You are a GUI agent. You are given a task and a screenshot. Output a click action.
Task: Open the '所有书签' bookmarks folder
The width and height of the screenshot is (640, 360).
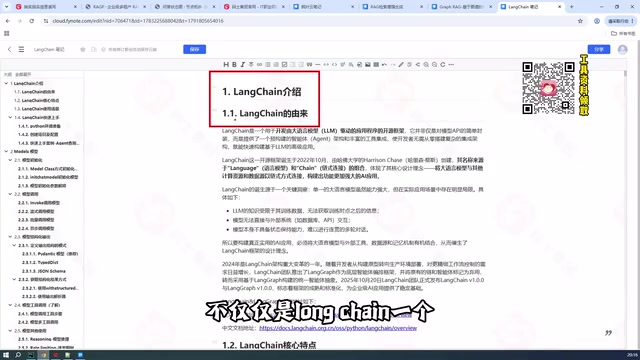623,33
